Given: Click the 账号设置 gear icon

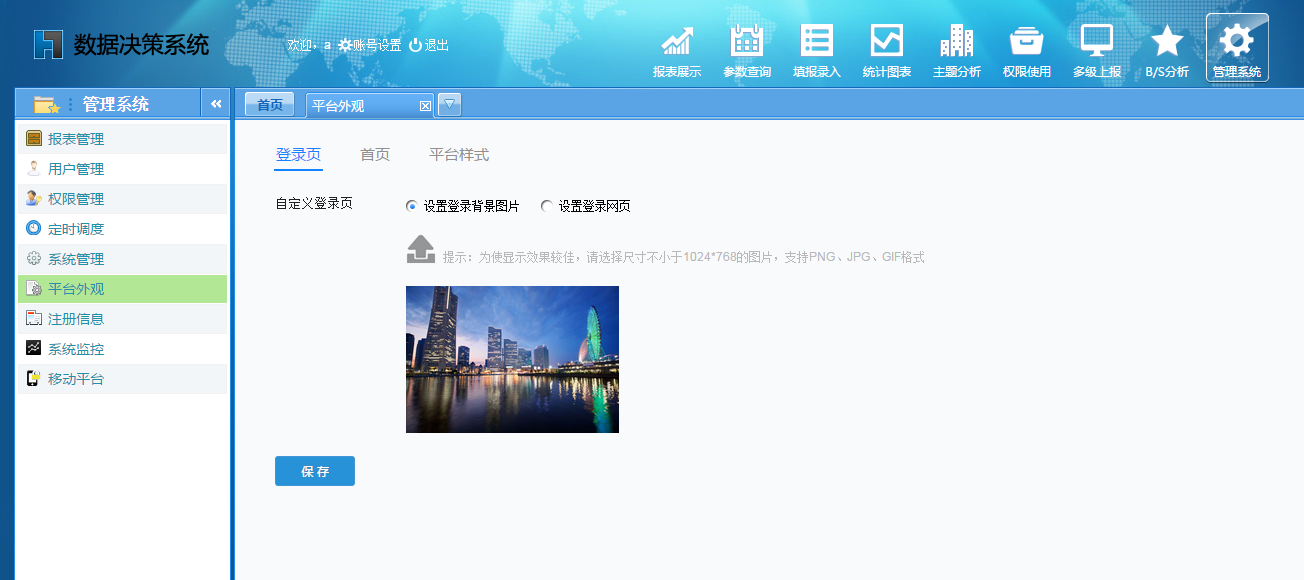Looking at the screenshot, I should 345,45.
